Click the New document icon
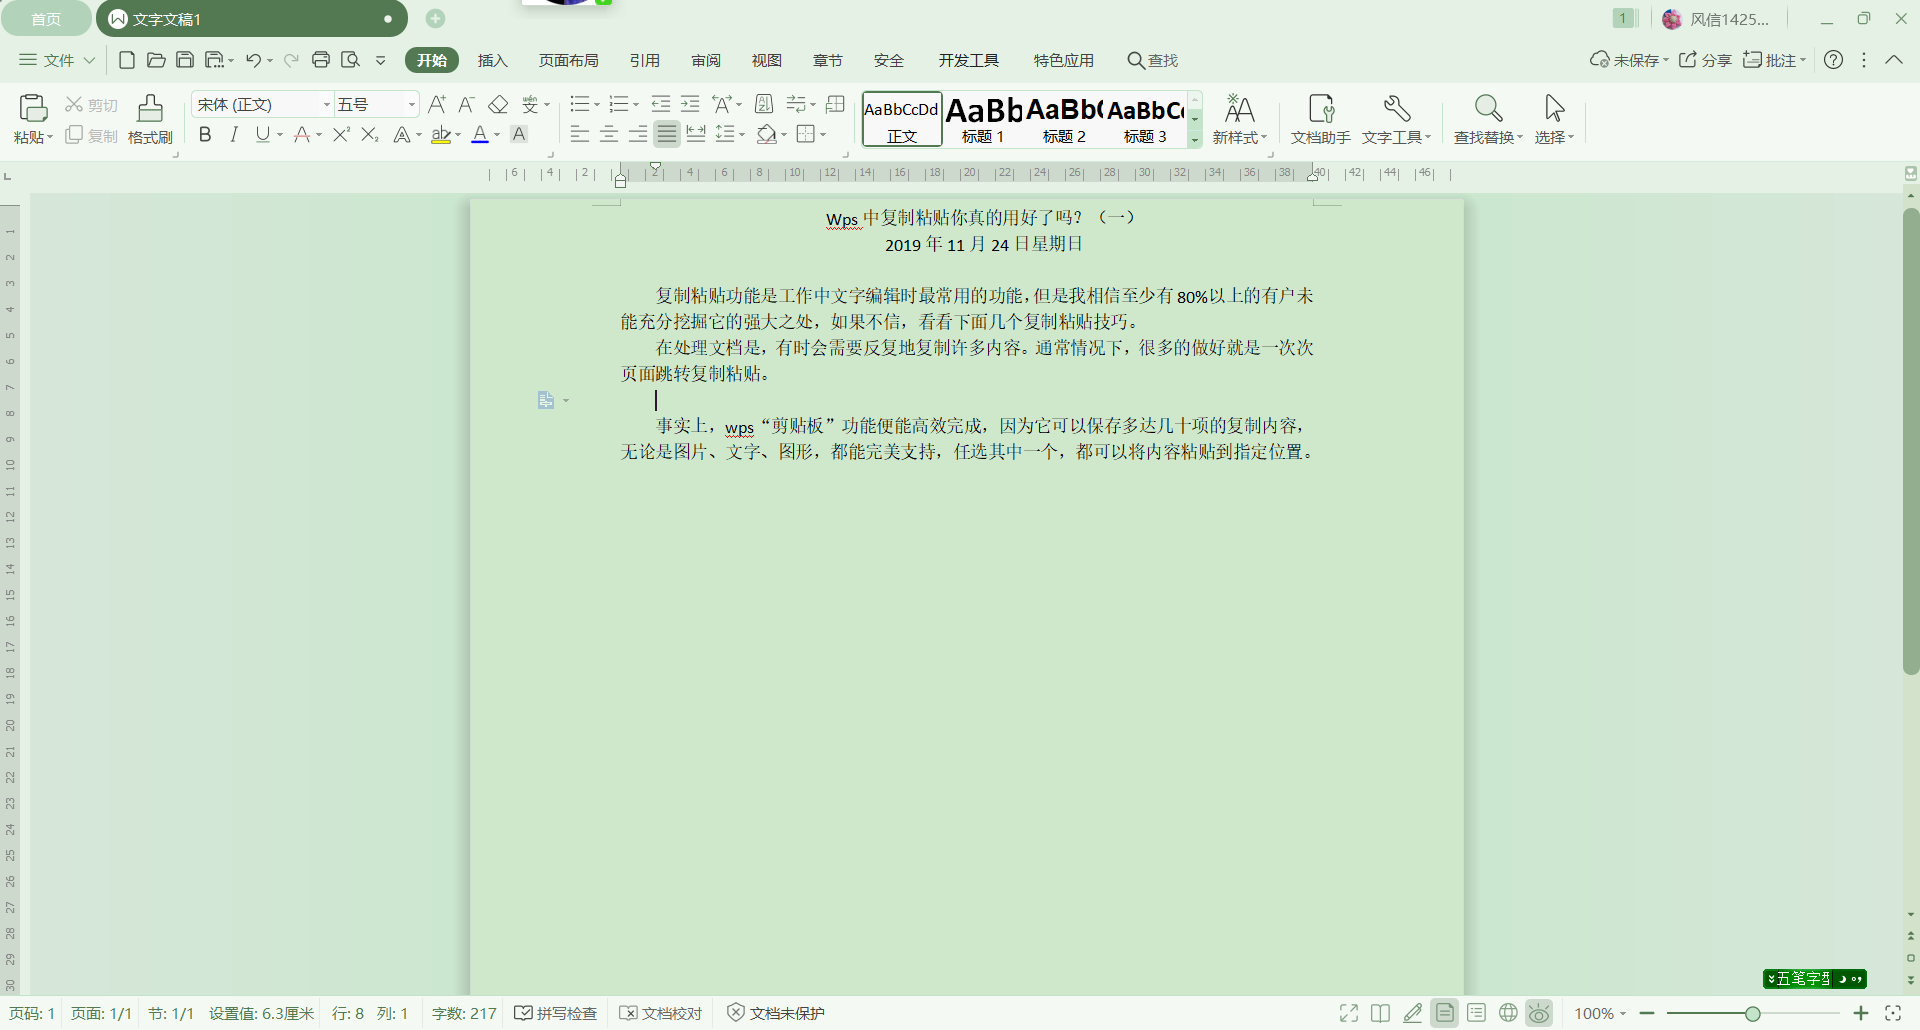Screen dimensions: 1920x1030 click(127, 60)
